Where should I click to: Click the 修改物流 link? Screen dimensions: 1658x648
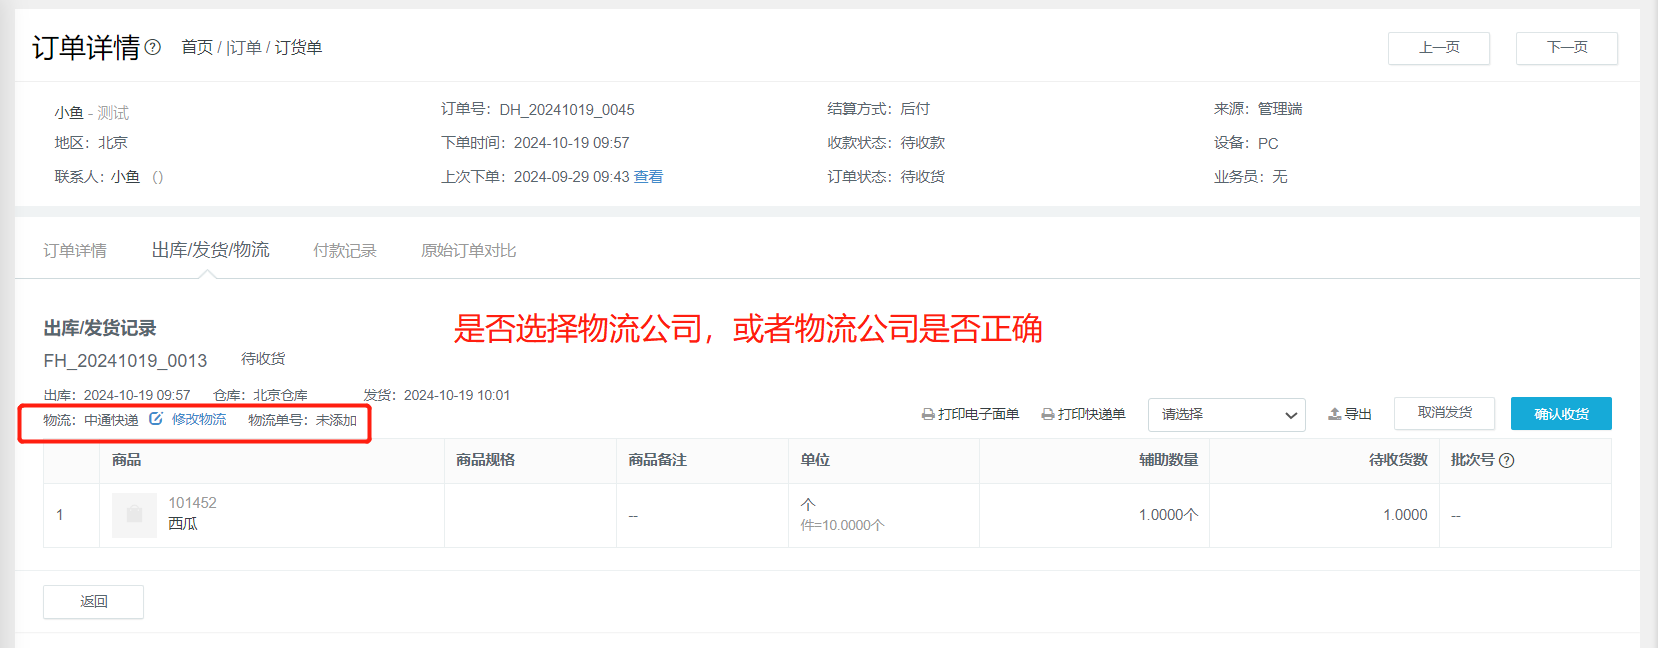(199, 419)
